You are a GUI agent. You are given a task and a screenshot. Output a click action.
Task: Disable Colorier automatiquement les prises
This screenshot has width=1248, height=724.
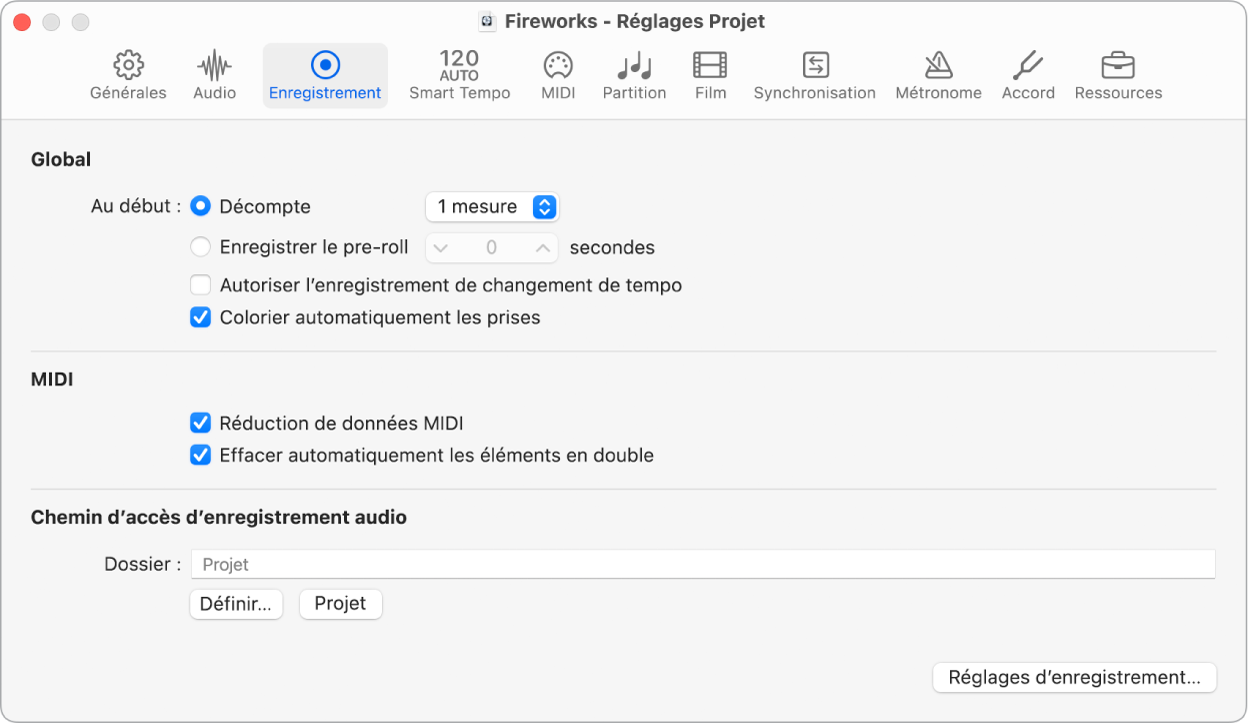[200, 317]
